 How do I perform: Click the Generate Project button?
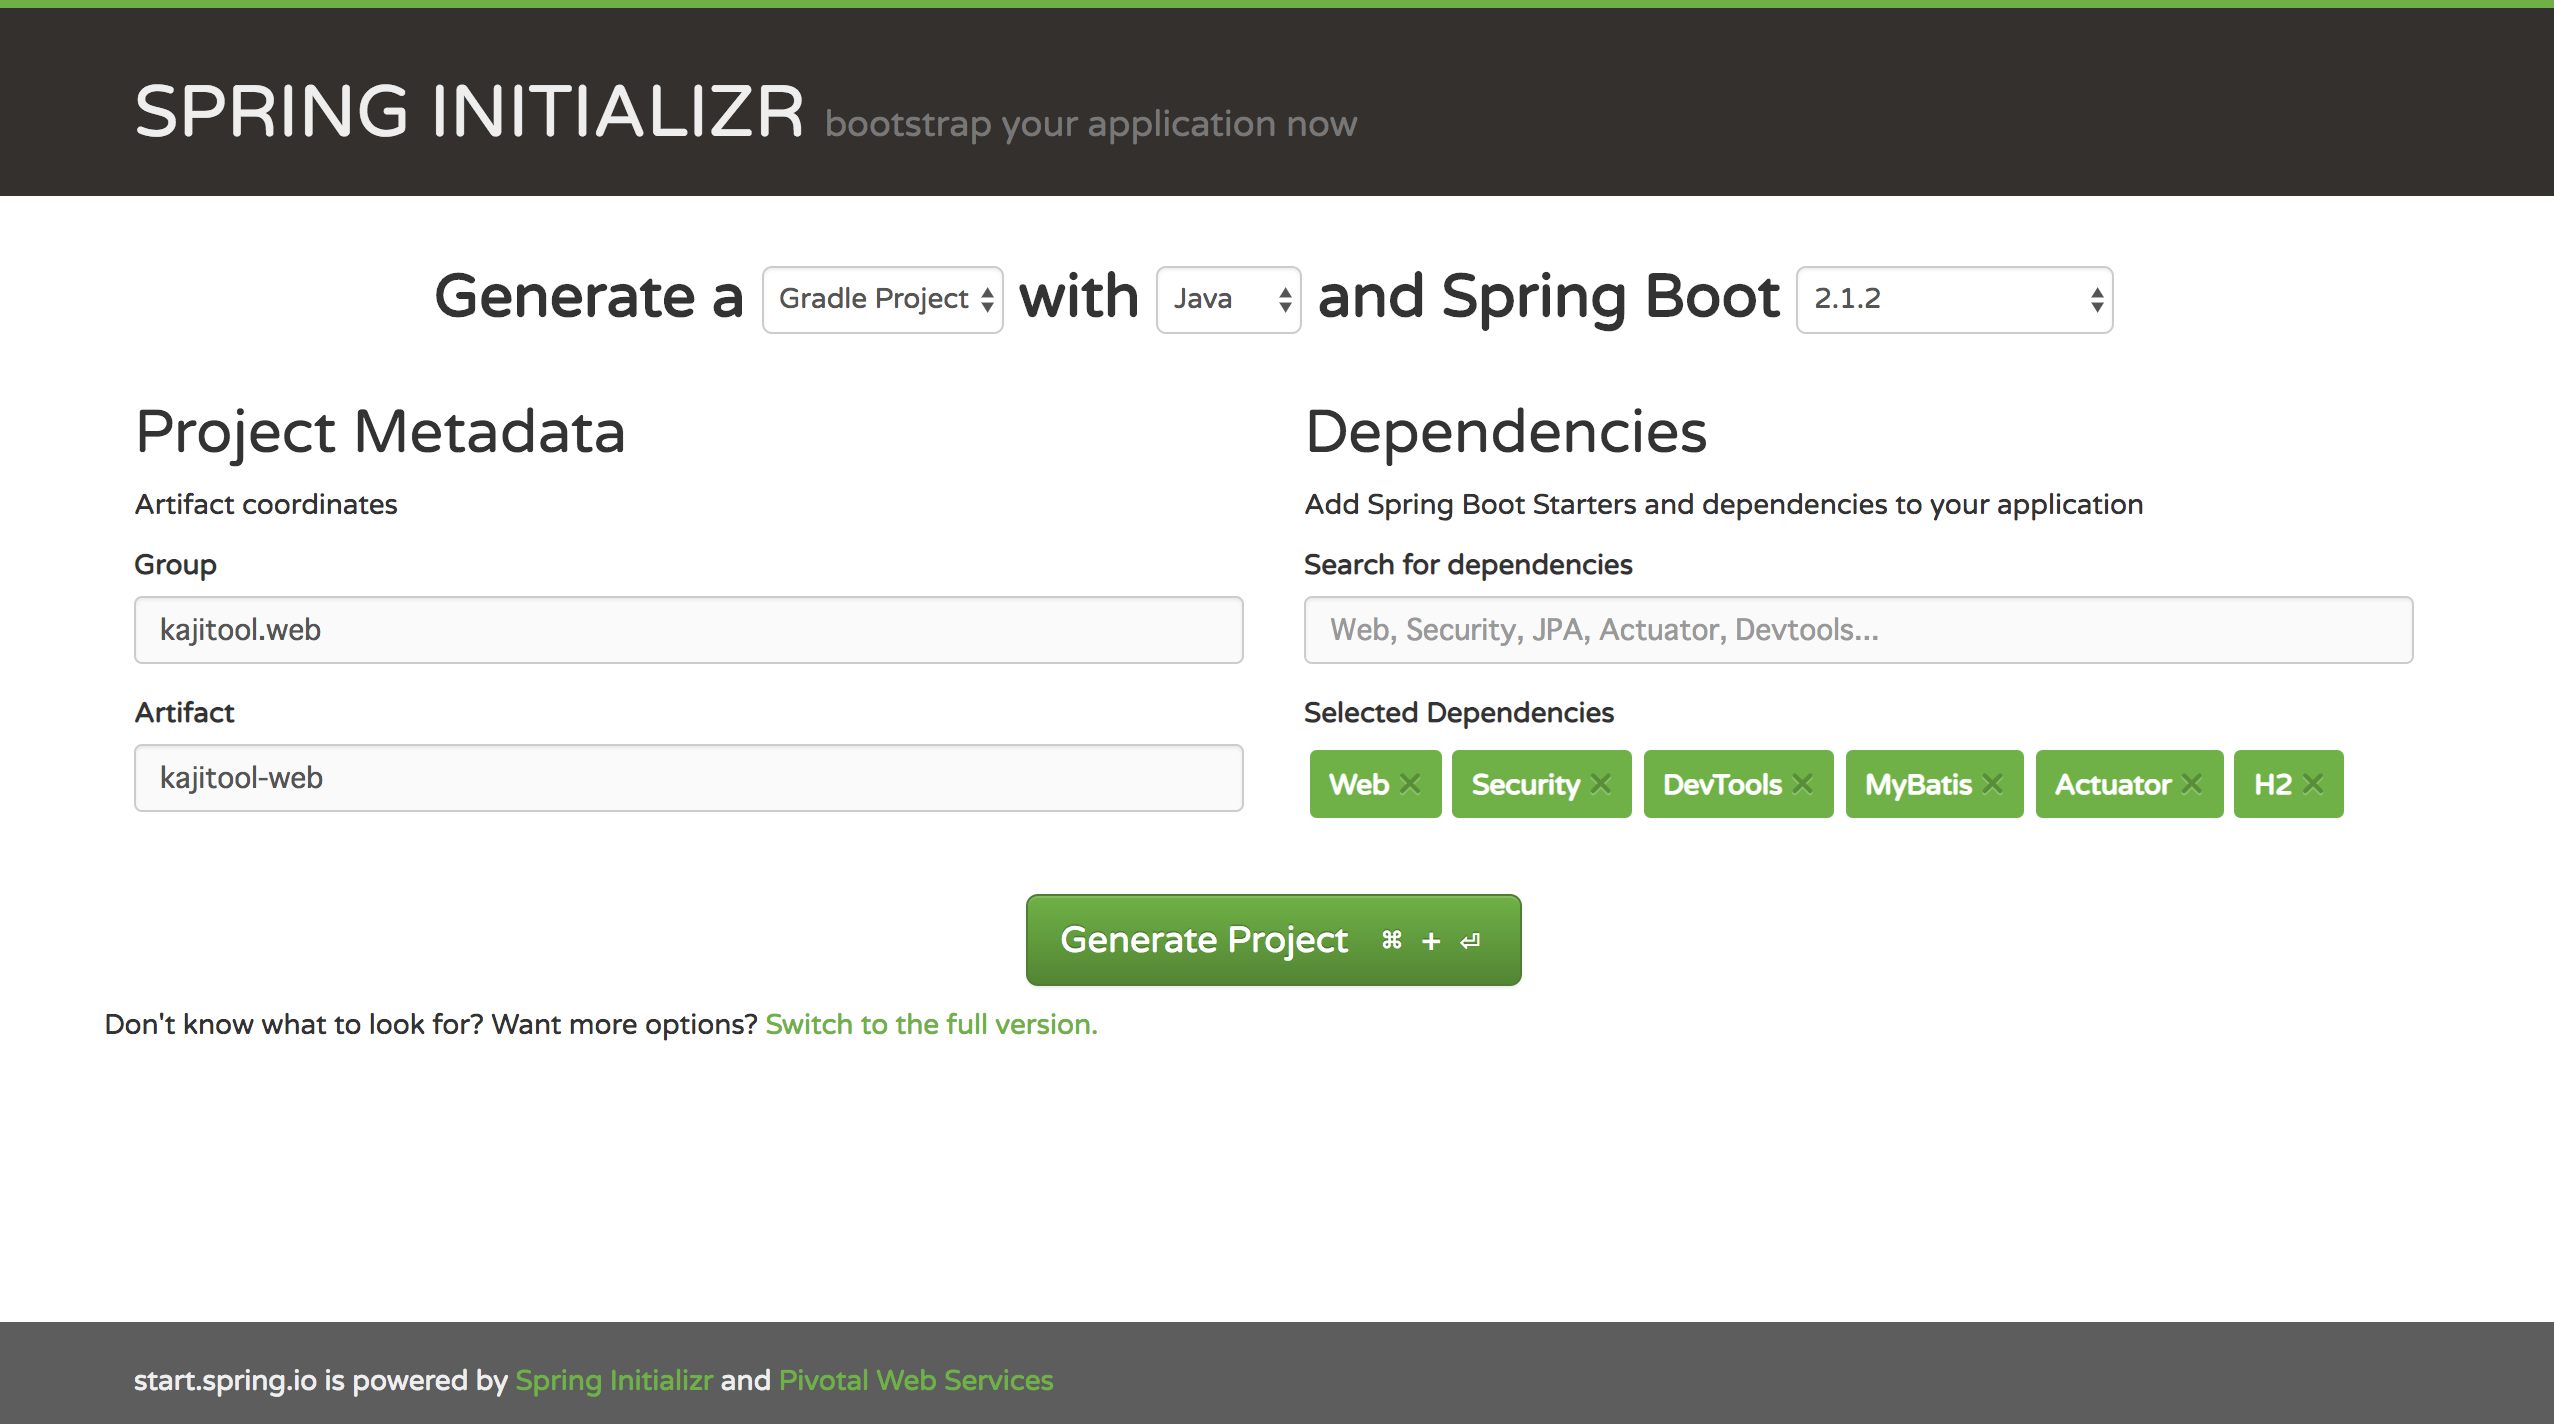1273,940
